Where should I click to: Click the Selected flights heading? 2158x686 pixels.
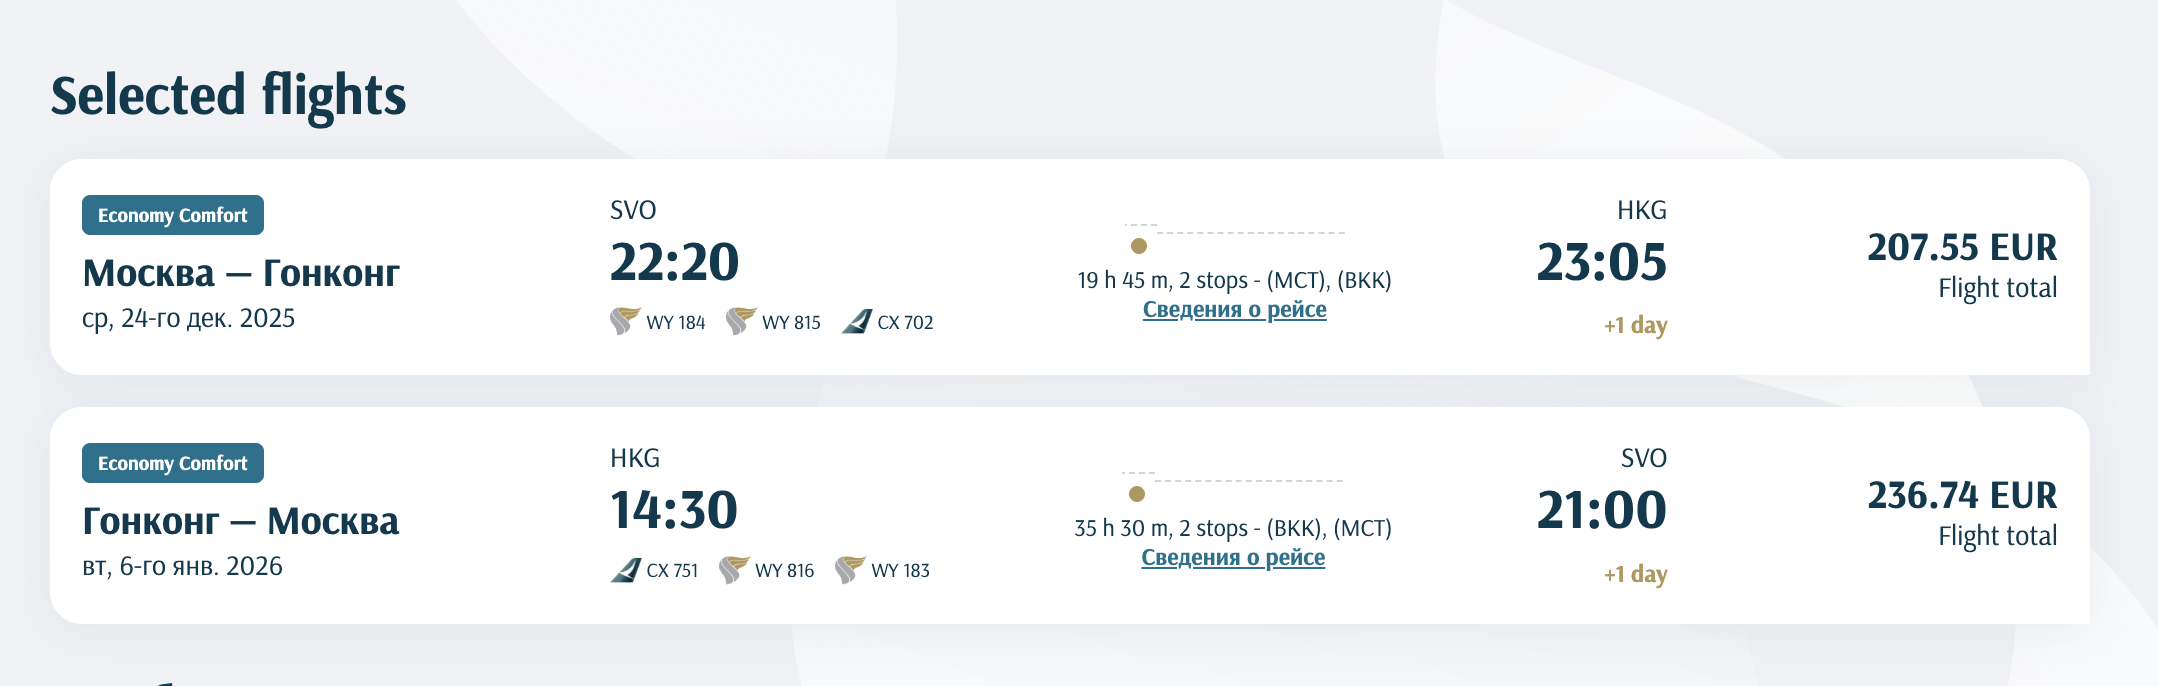[x=229, y=96]
